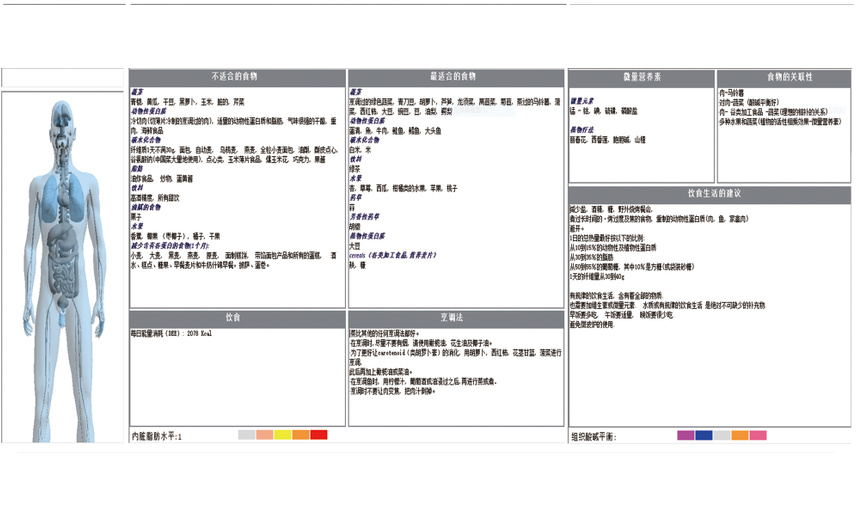Select the purple tissue acid-base balance swatch
Image resolution: width=859 pixels, height=519 pixels.
(x=686, y=435)
